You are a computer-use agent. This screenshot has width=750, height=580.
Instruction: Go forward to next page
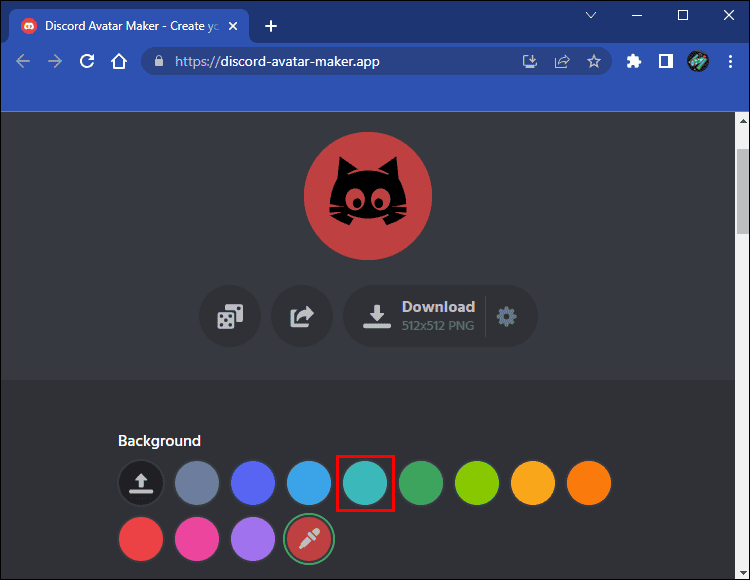(x=55, y=61)
